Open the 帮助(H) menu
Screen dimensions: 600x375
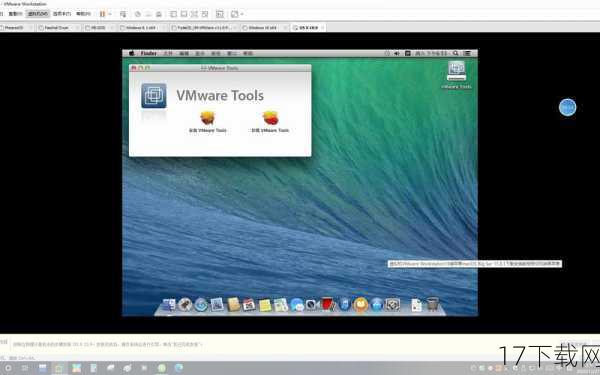(x=83, y=14)
